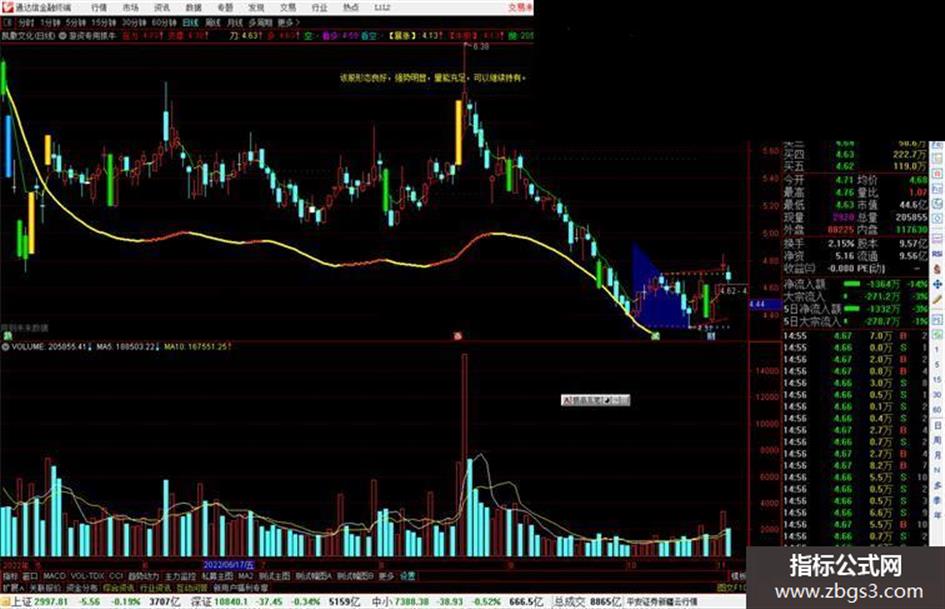Click 上证 index in status bar

(40, 602)
